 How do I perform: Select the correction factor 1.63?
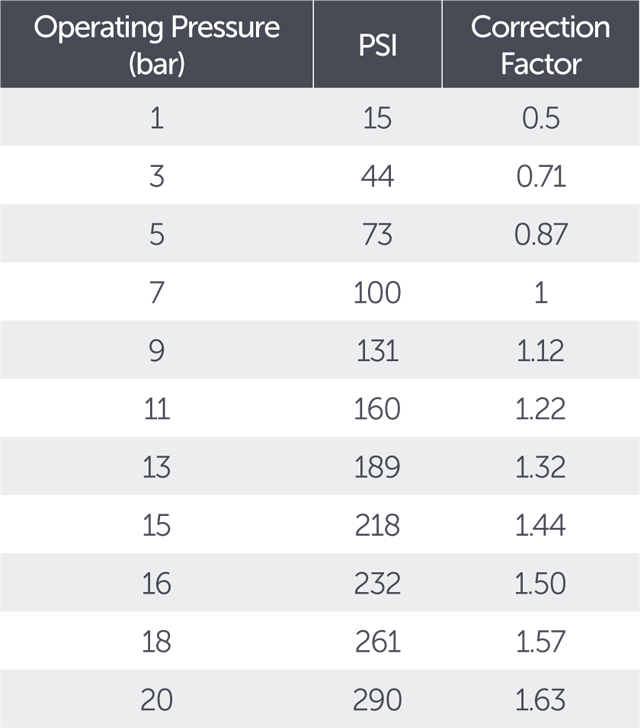click(x=541, y=700)
